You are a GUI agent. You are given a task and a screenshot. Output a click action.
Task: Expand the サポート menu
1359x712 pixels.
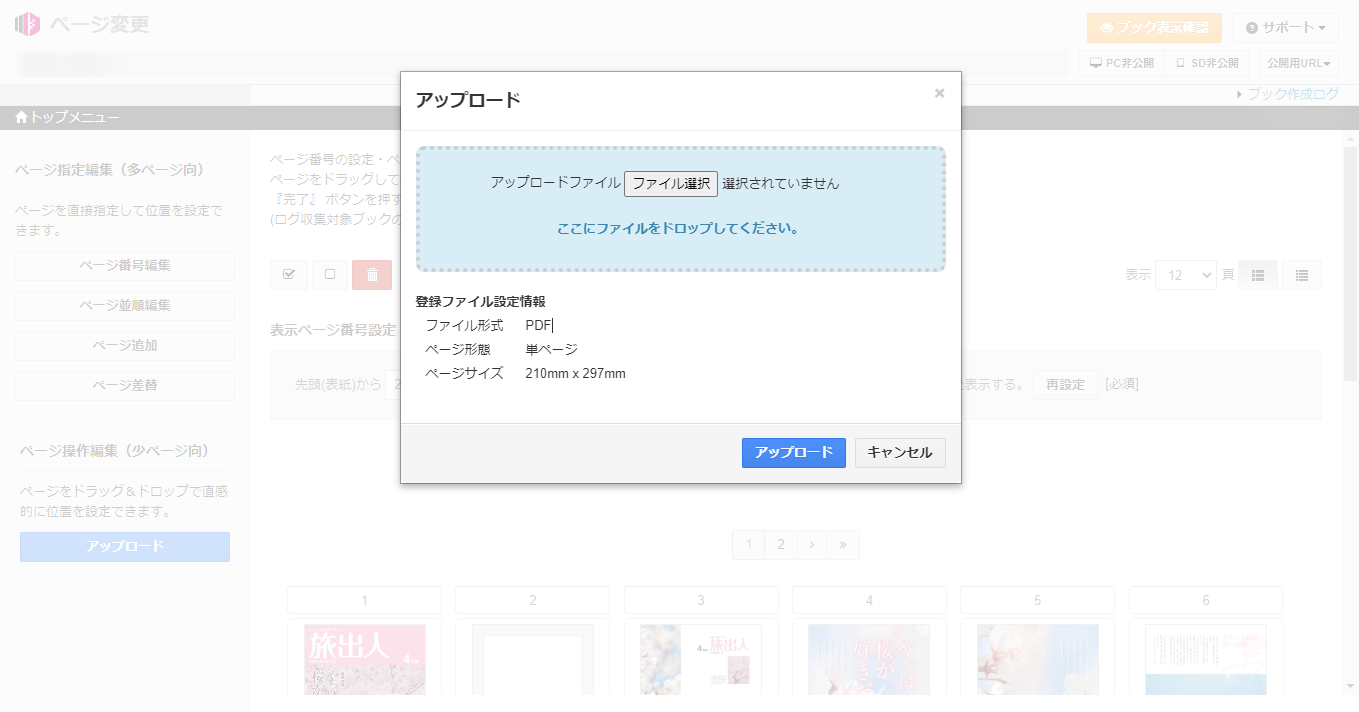pos(1283,27)
